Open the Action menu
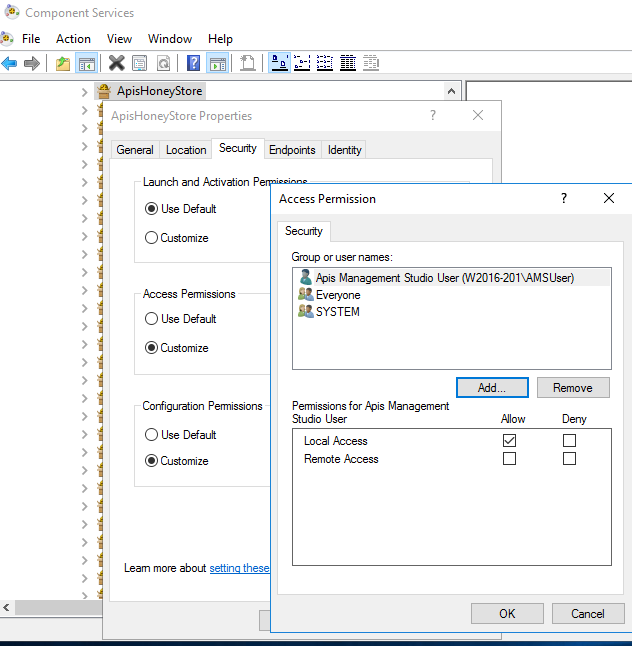 73,39
